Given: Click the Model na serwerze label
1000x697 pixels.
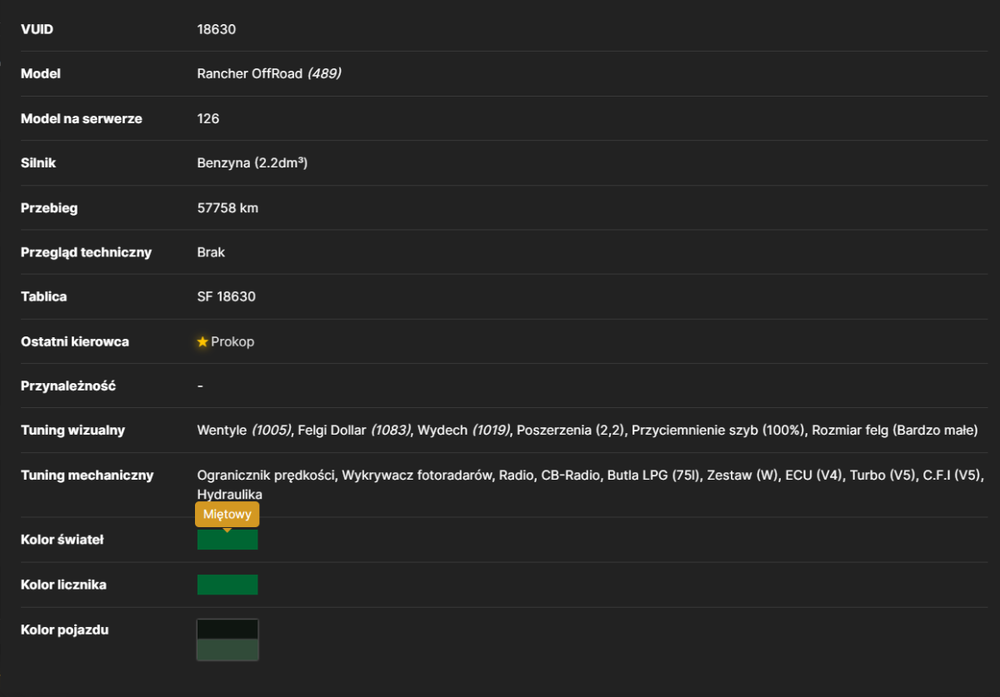Looking at the screenshot, I should [82, 119].
